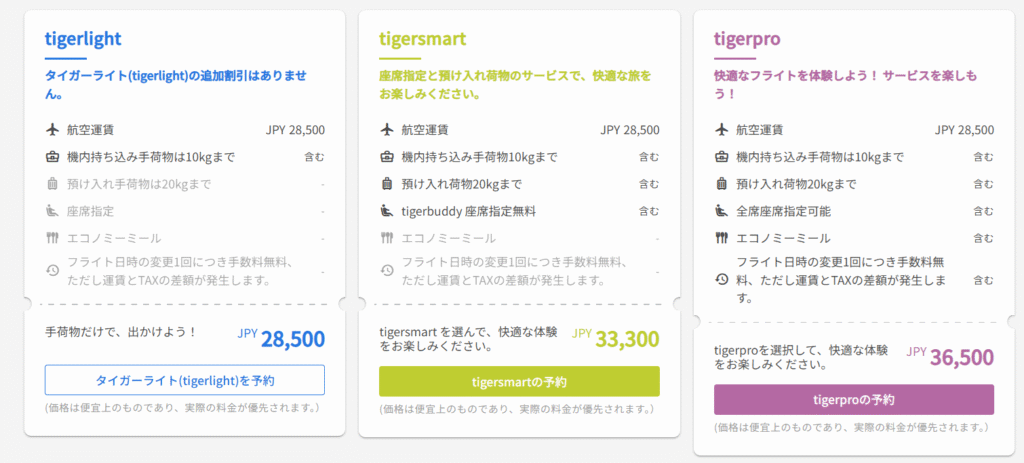Click the airplane icon in the tigerlight card

53,130
